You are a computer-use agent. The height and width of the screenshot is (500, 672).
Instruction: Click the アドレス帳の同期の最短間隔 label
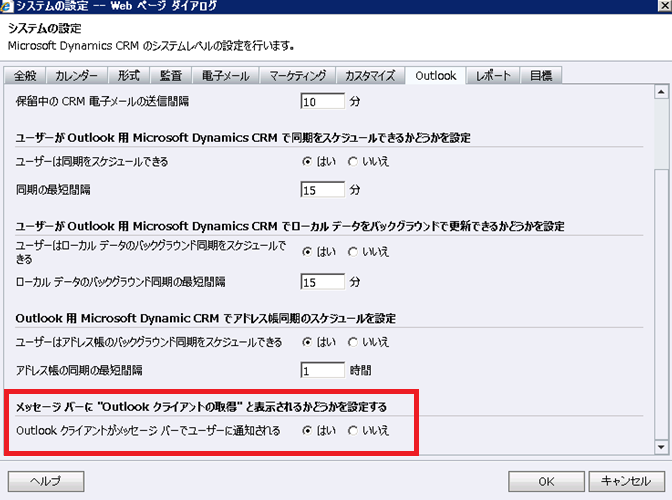coord(79,370)
